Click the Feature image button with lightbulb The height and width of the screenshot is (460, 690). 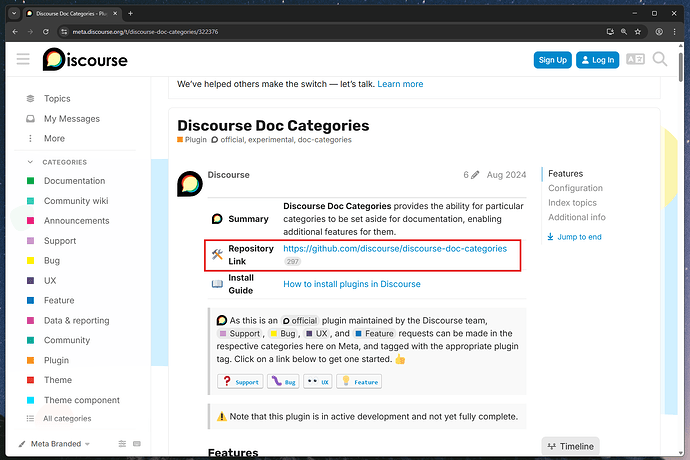(359, 381)
